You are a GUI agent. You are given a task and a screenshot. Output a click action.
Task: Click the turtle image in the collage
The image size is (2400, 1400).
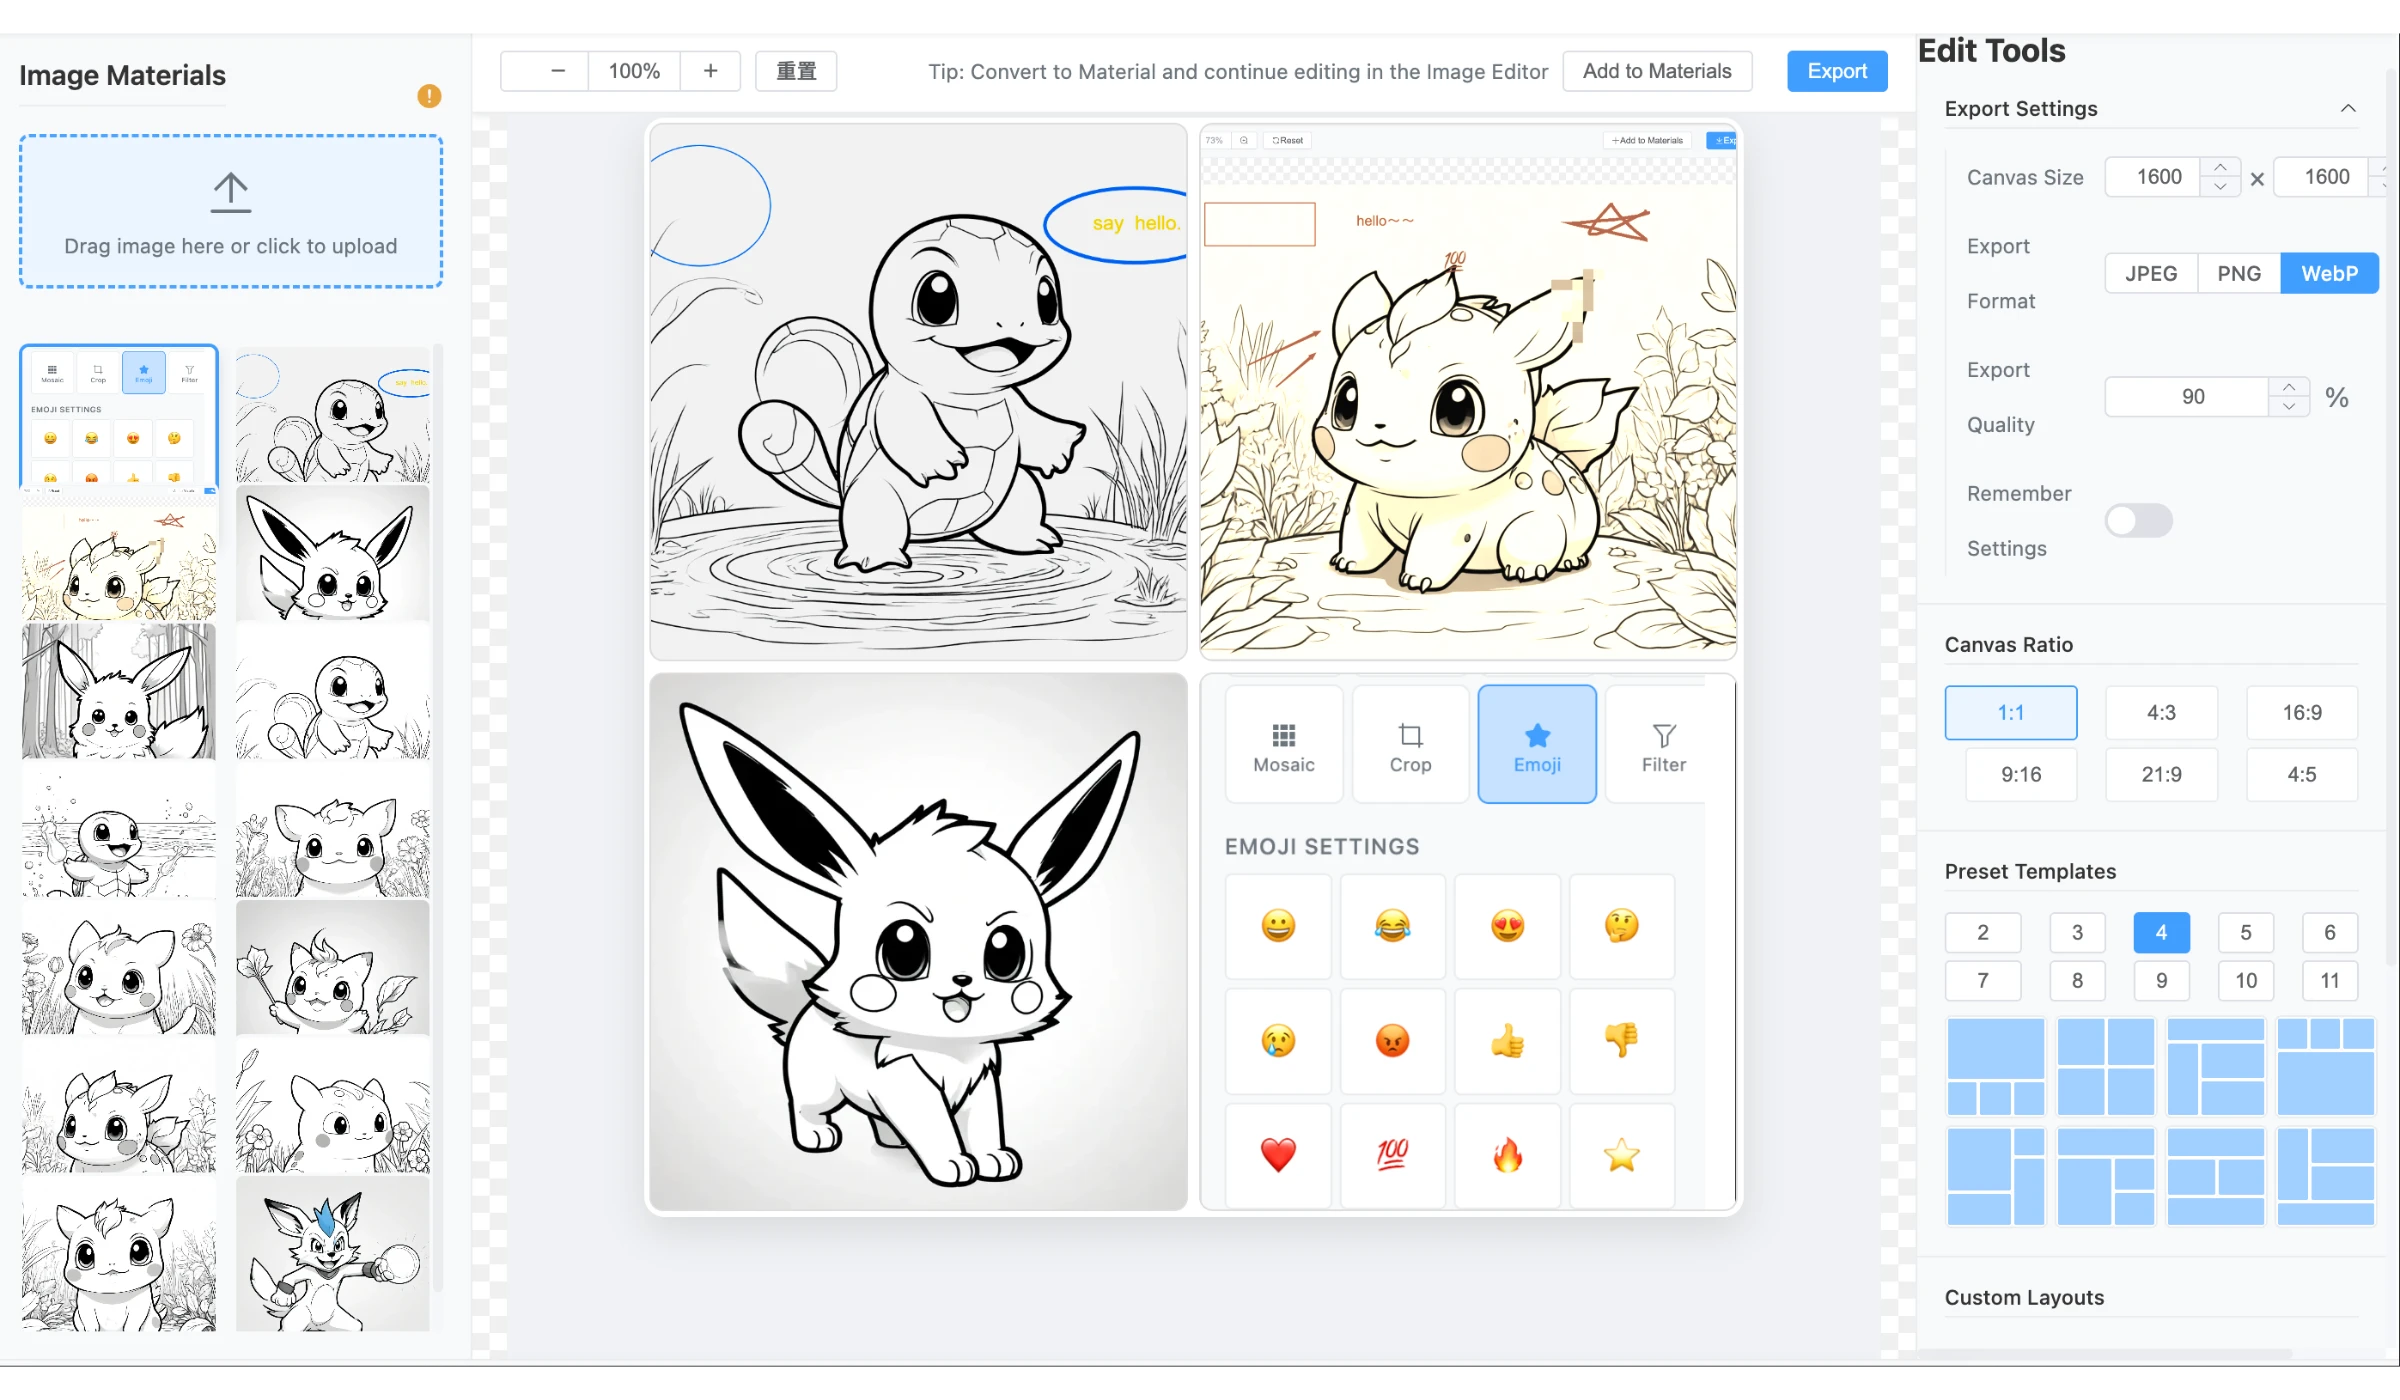click(918, 392)
